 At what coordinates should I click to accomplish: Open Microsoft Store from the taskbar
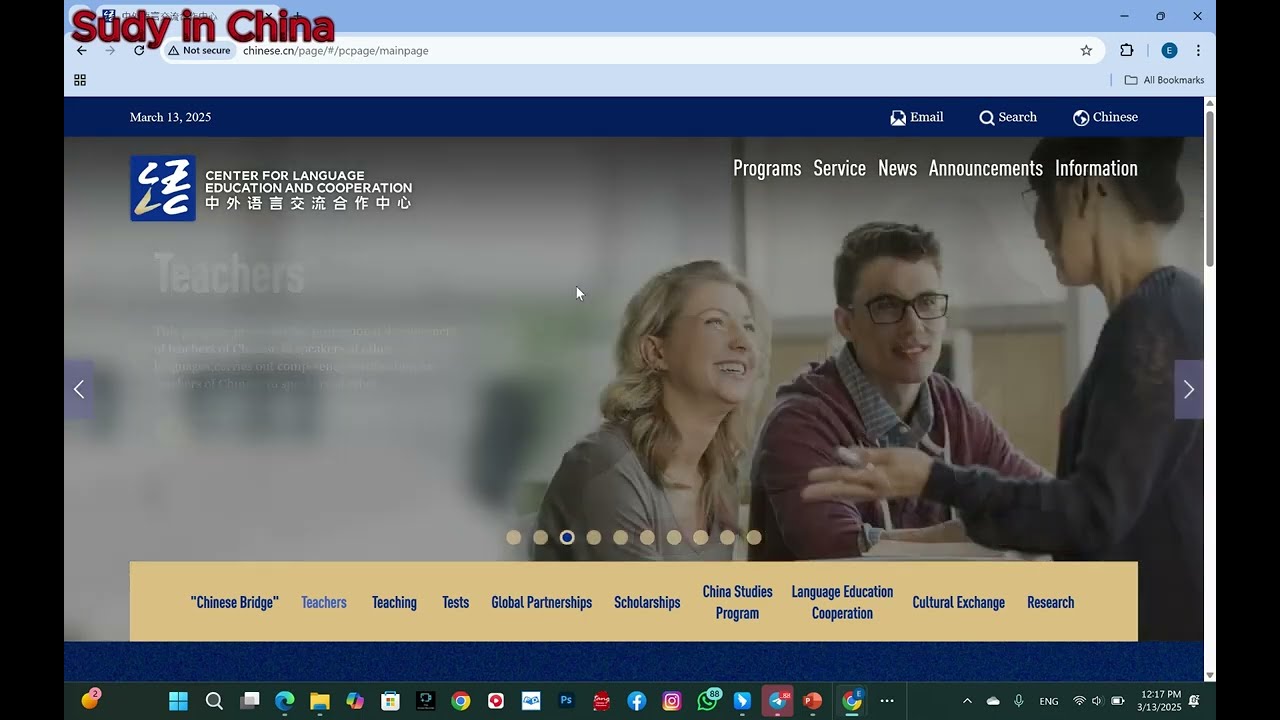pos(390,701)
